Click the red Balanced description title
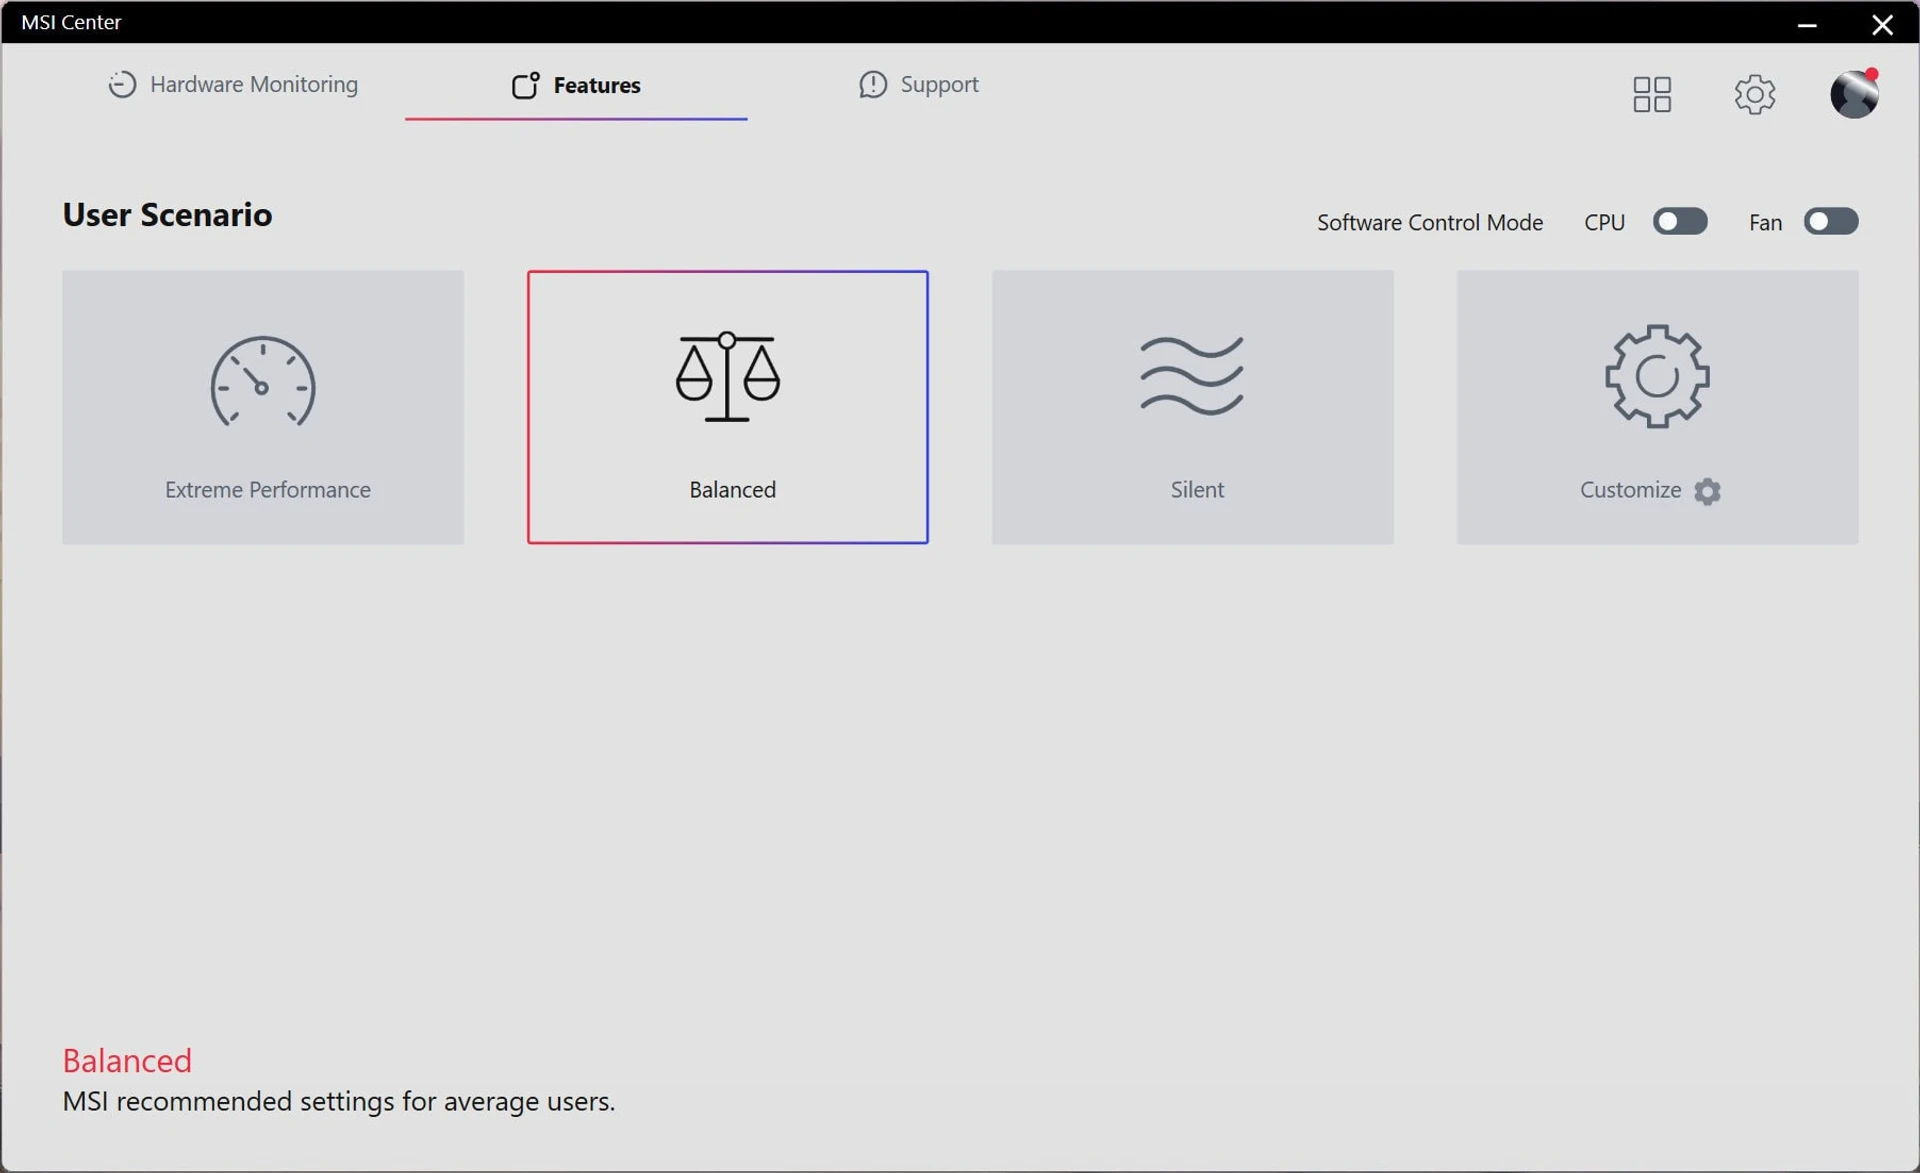 click(x=127, y=1060)
